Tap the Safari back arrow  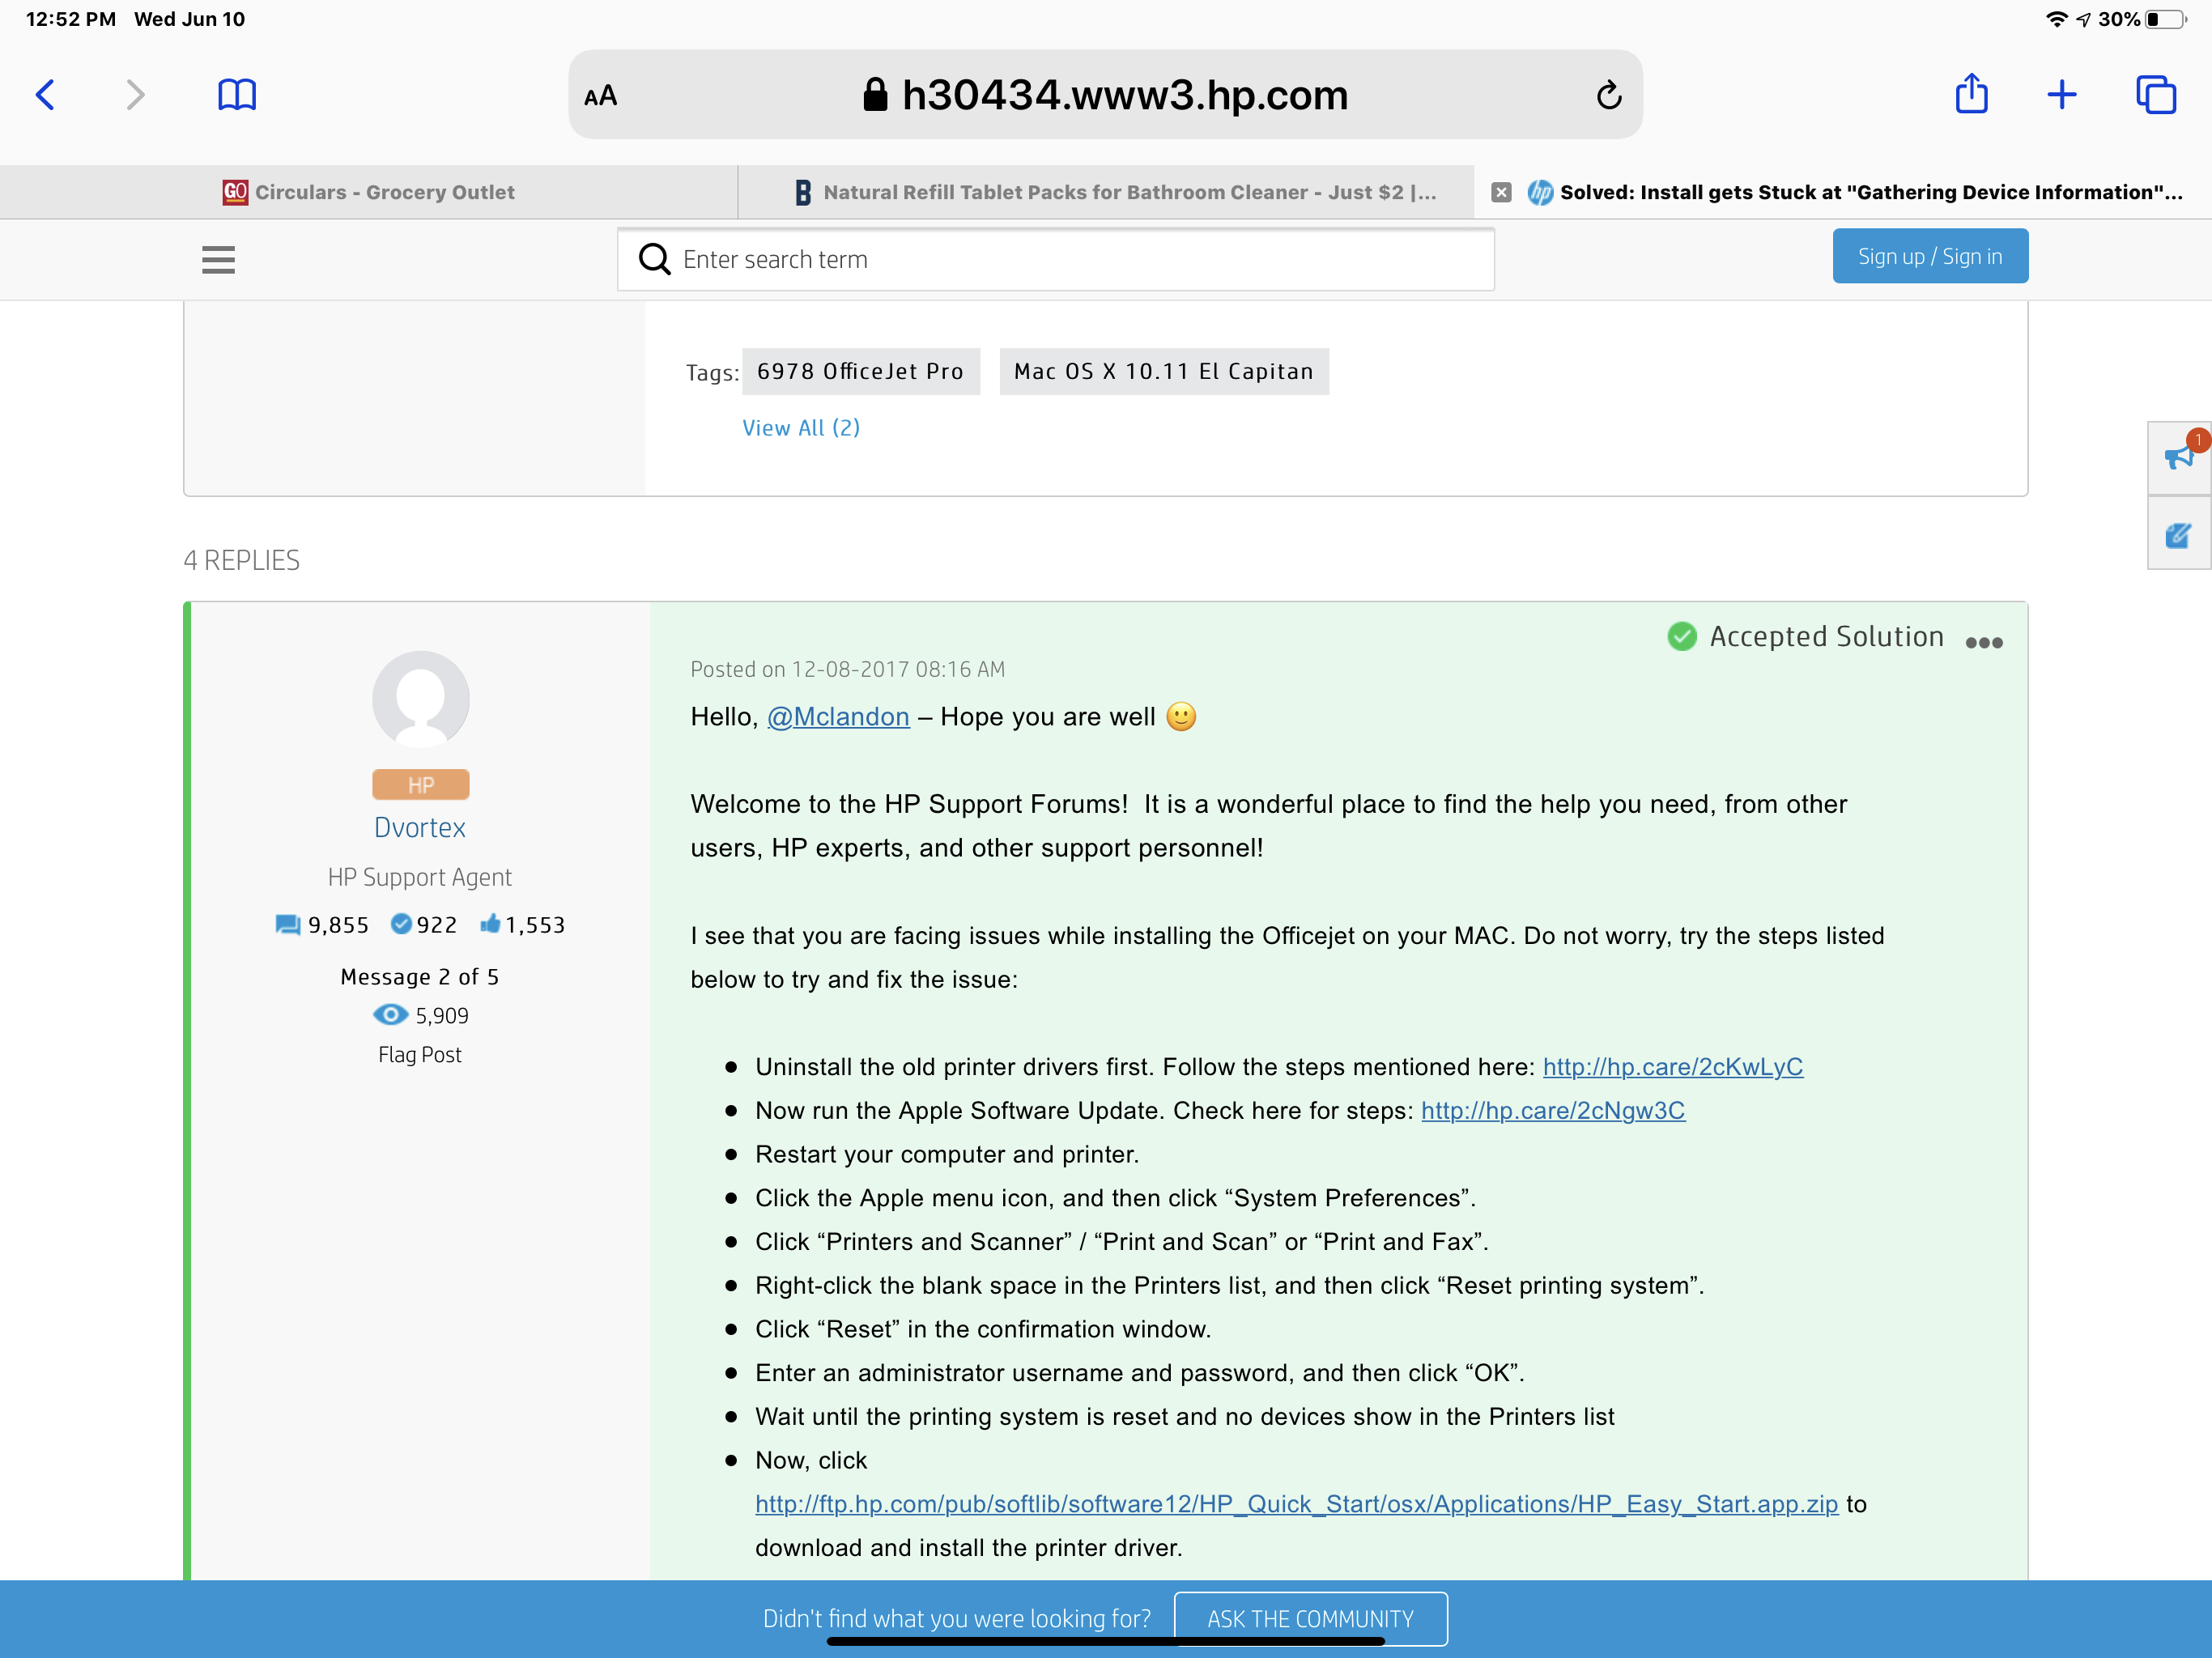(45, 95)
